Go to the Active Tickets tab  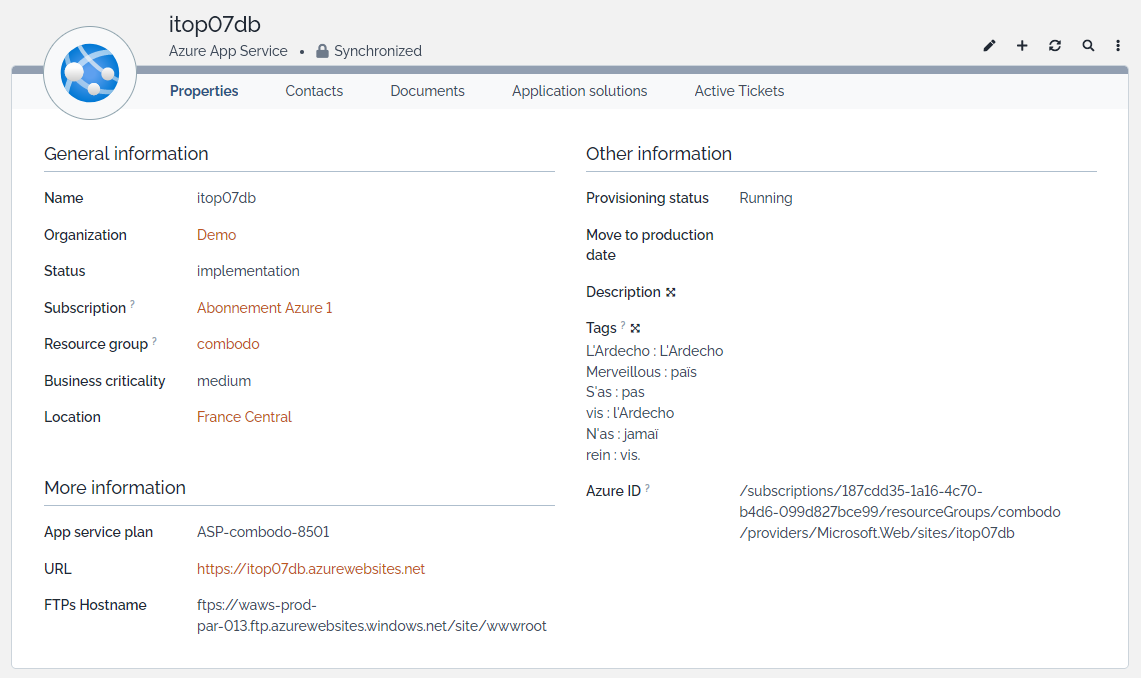click(739, 91)
